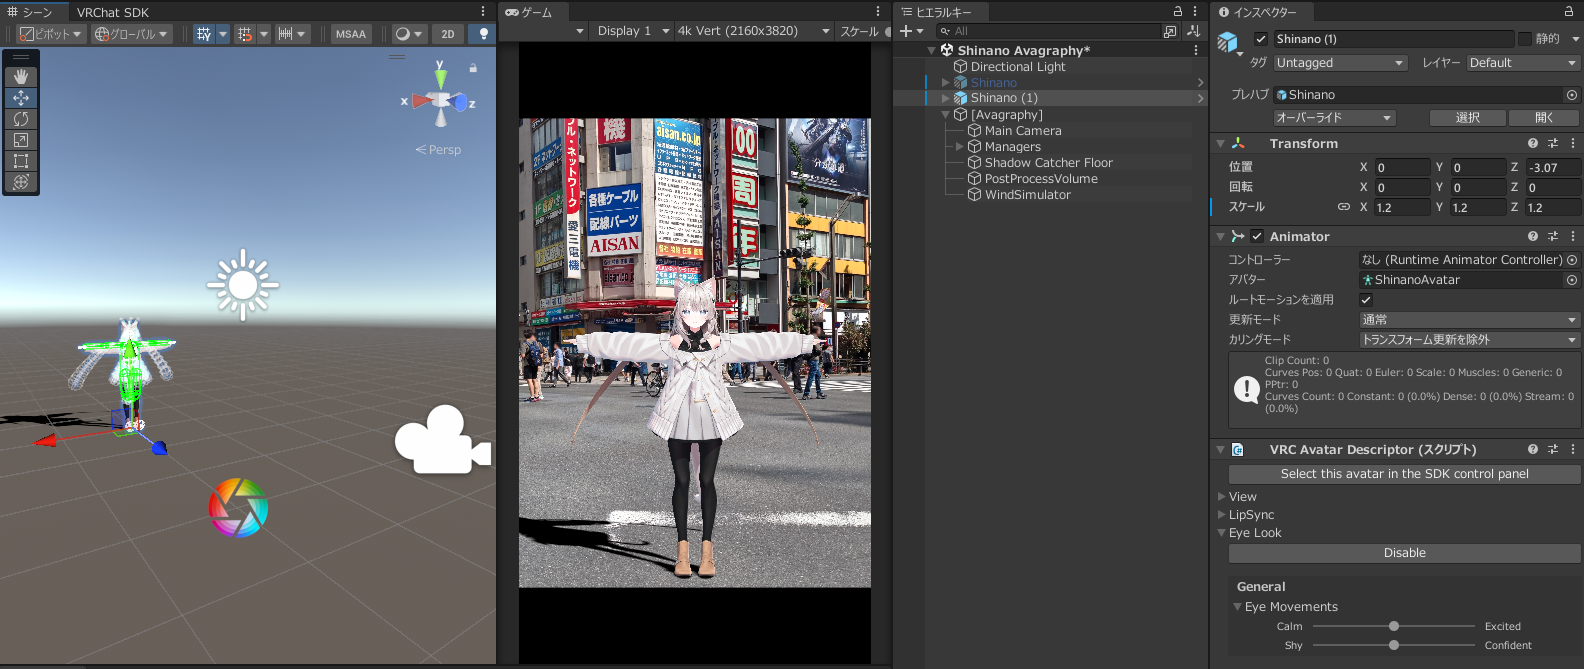The height and width of the screenshot is (669, 1584).
Task: Expand the Managers hierarchy item
Action: [960, 147]
